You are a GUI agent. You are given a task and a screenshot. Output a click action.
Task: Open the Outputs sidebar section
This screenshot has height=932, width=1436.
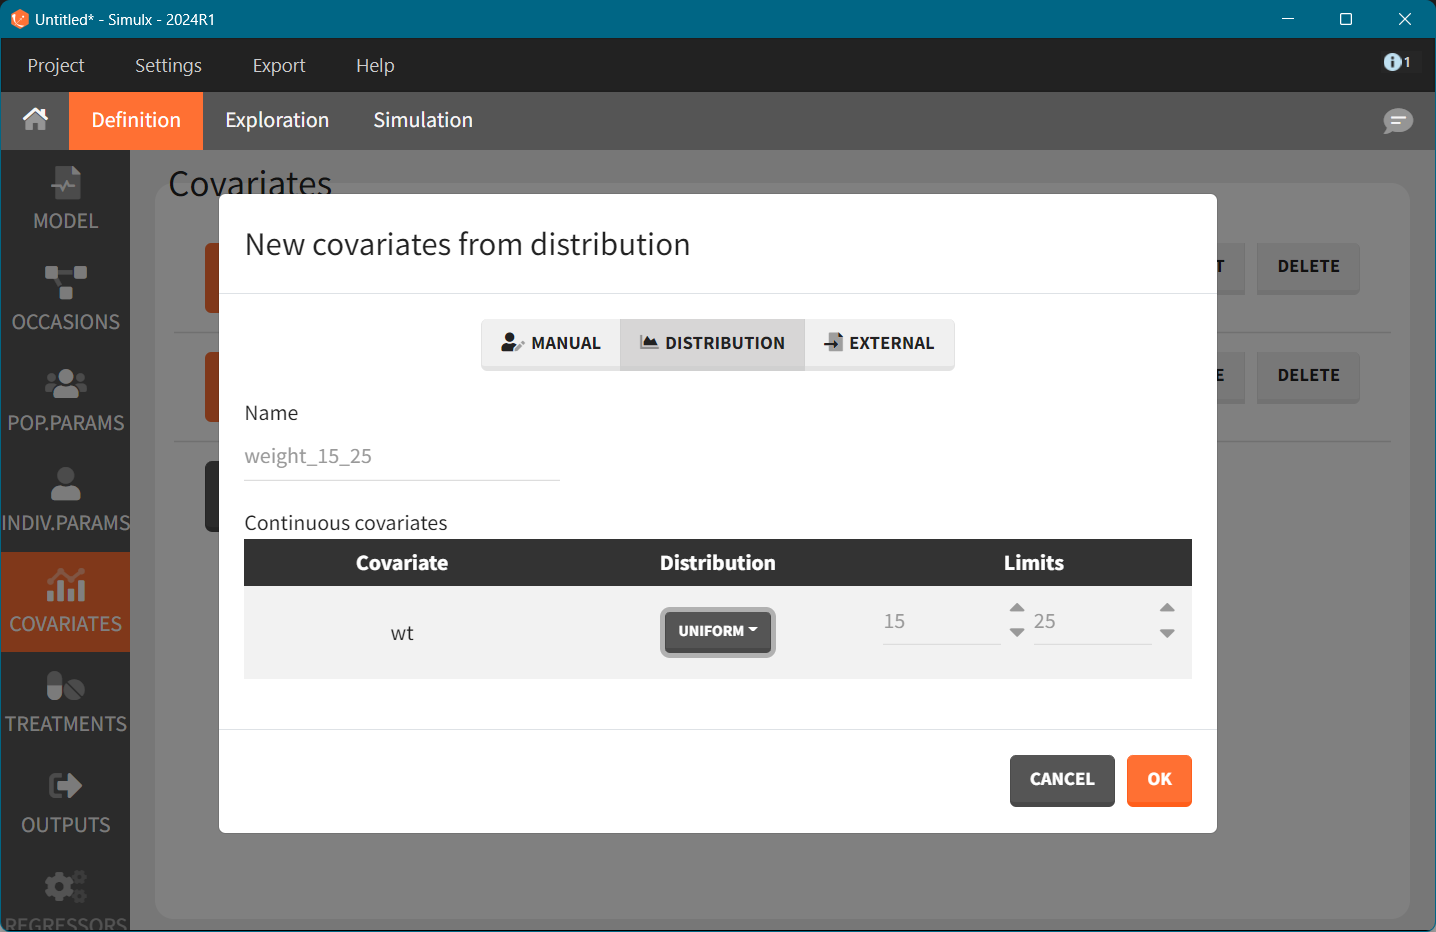pyautogui.click(x=65, y=803)
